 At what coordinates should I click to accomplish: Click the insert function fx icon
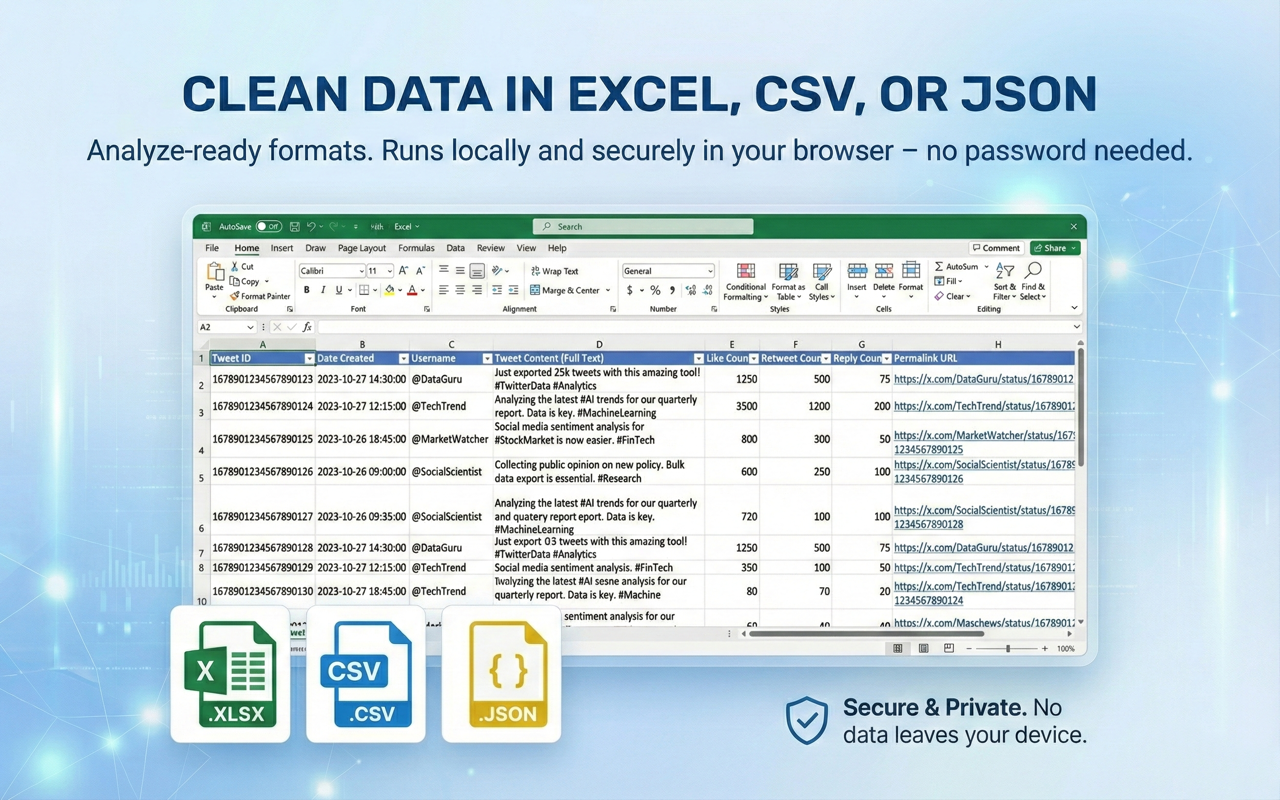[x=307, y=327]
